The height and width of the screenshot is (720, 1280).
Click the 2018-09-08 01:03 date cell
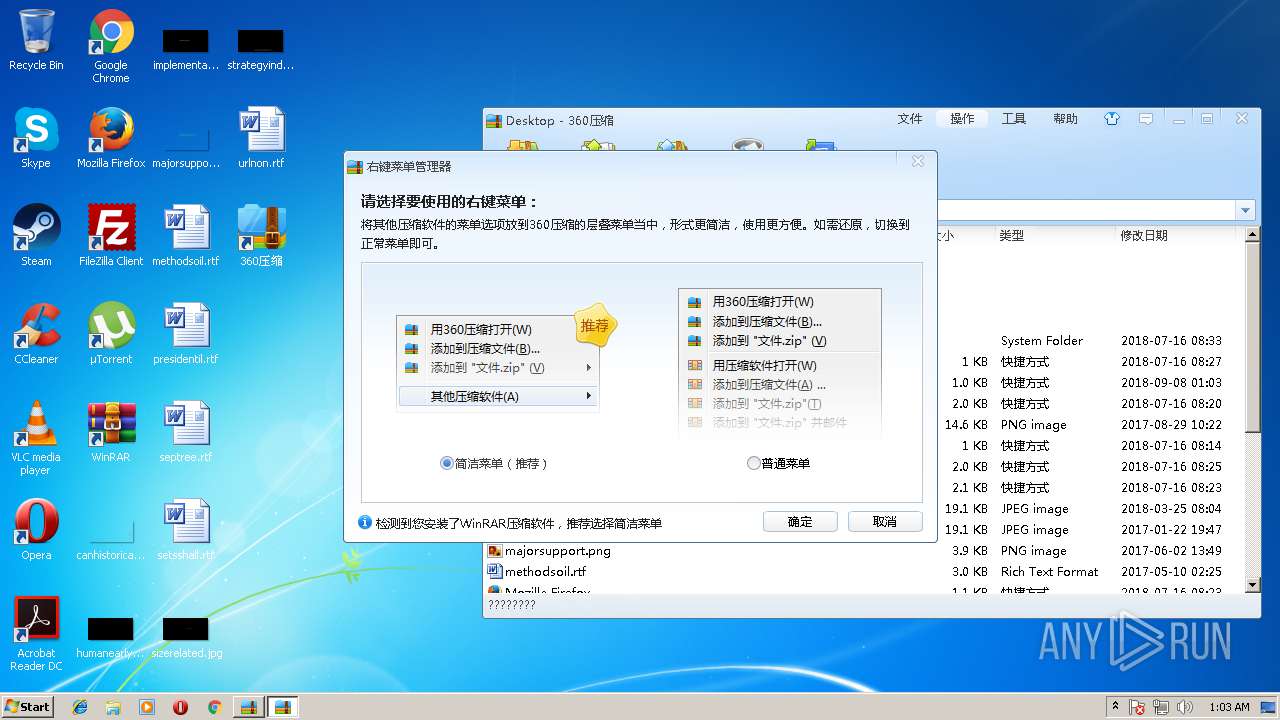[x=1171, y=383]
